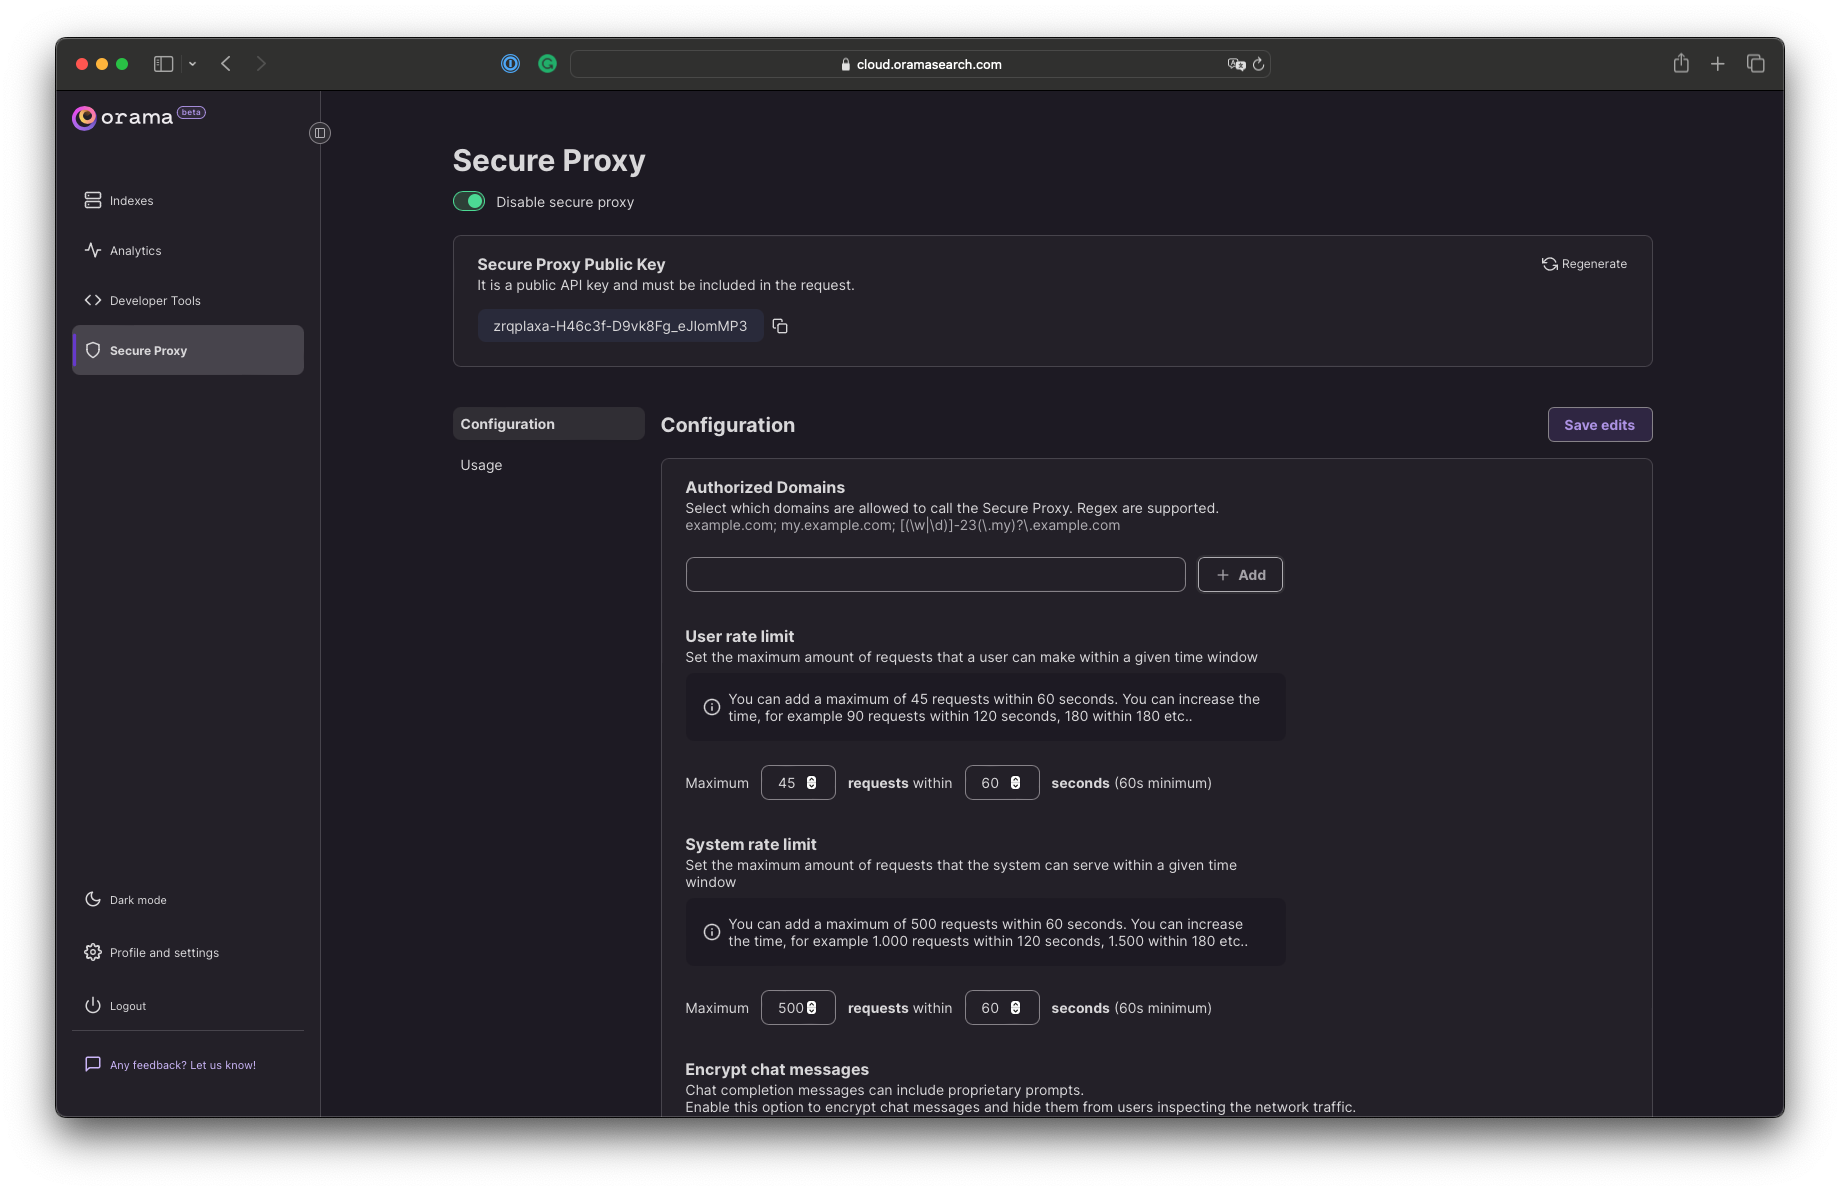
Task: Open the Analytics section
Action: click(x=188, y=250)
